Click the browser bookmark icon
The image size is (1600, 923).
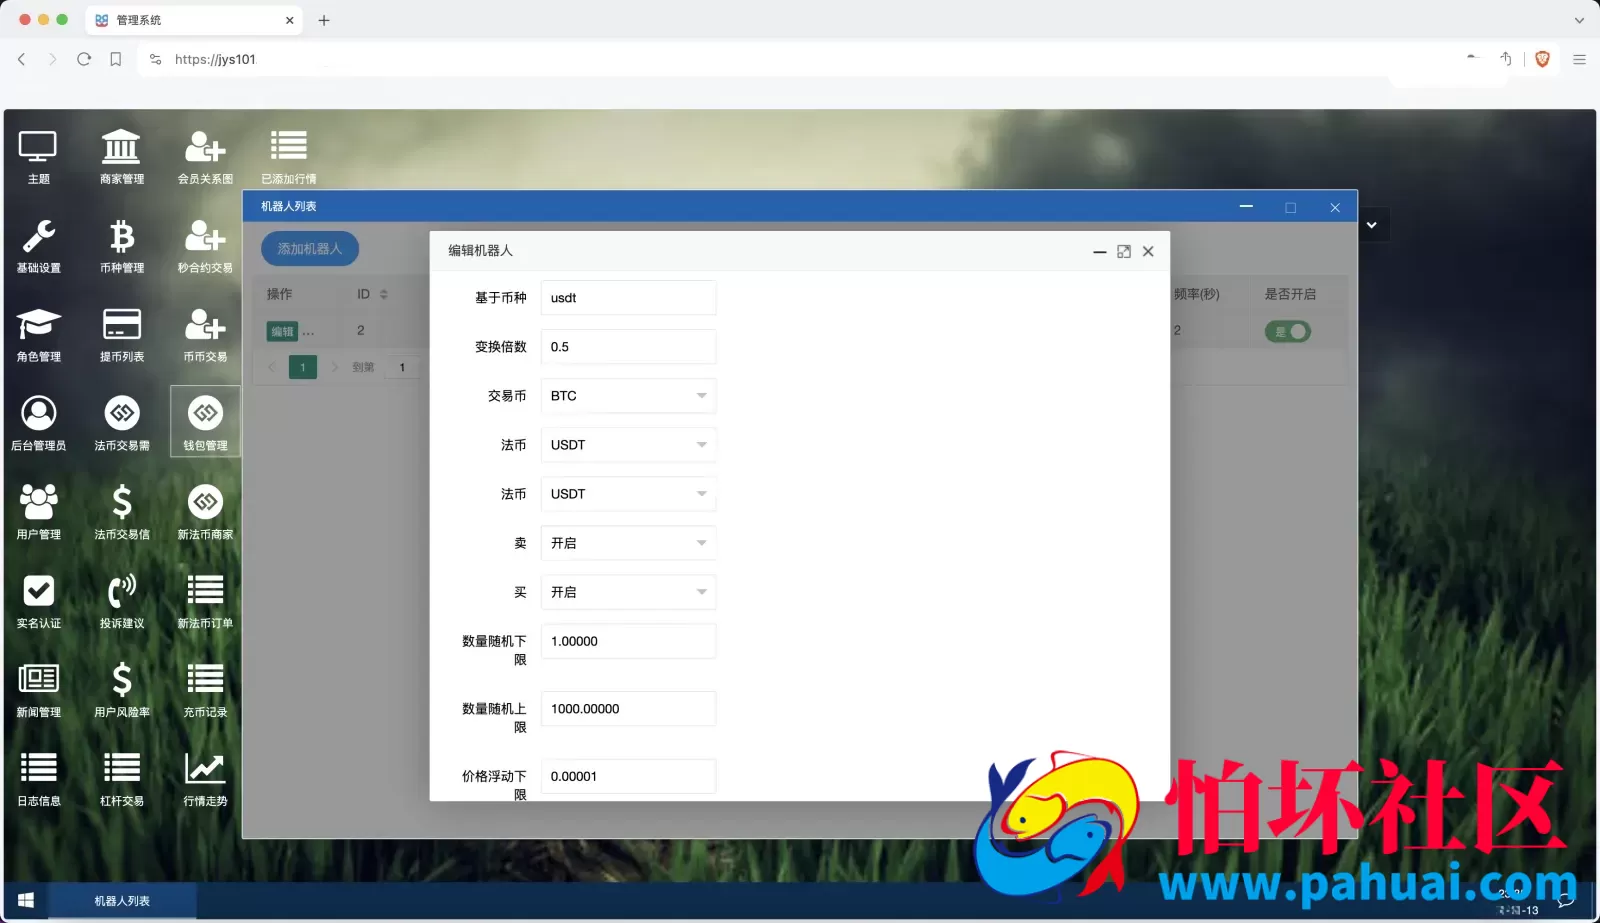(116, 59)
